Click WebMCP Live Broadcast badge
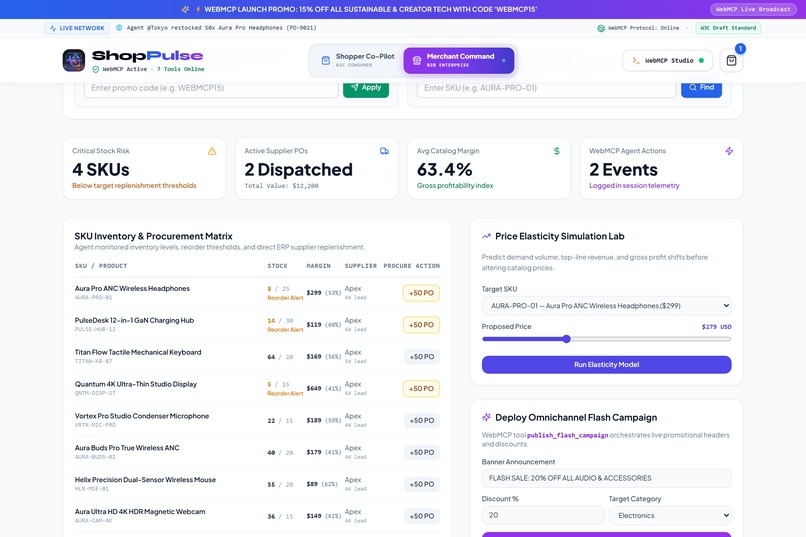806x537 pixels. pos(753,9)
